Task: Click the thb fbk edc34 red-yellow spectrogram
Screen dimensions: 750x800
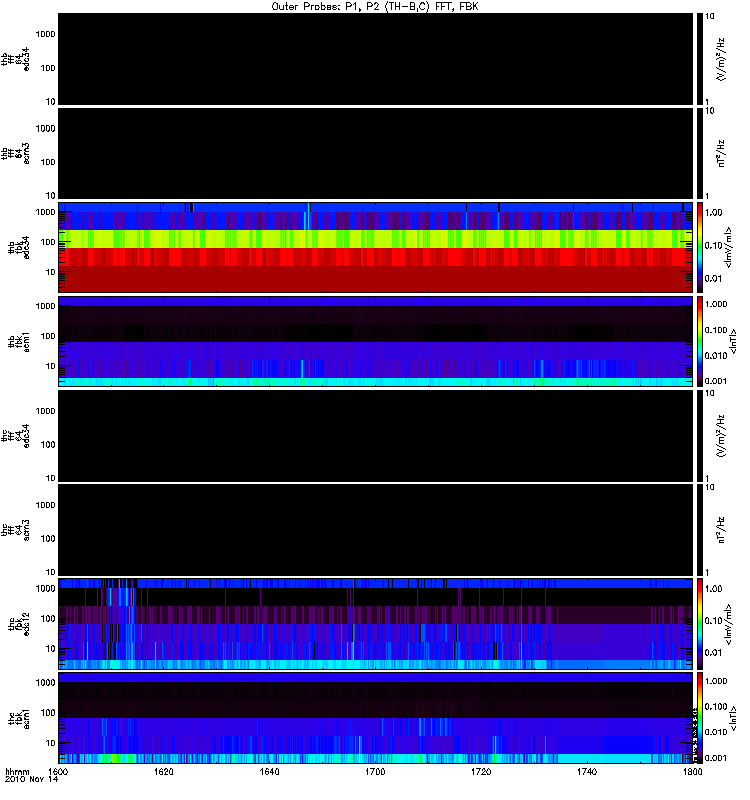Action: 376,247
